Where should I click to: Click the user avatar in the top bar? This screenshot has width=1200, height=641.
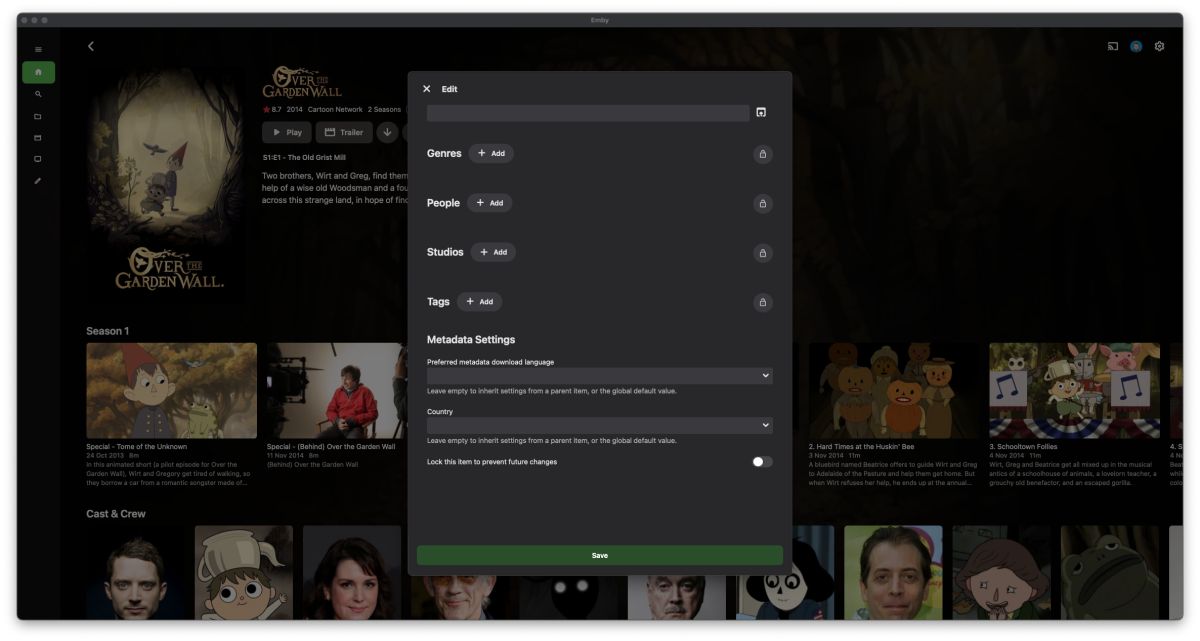pyautogui.click(x=1136, y=46)
